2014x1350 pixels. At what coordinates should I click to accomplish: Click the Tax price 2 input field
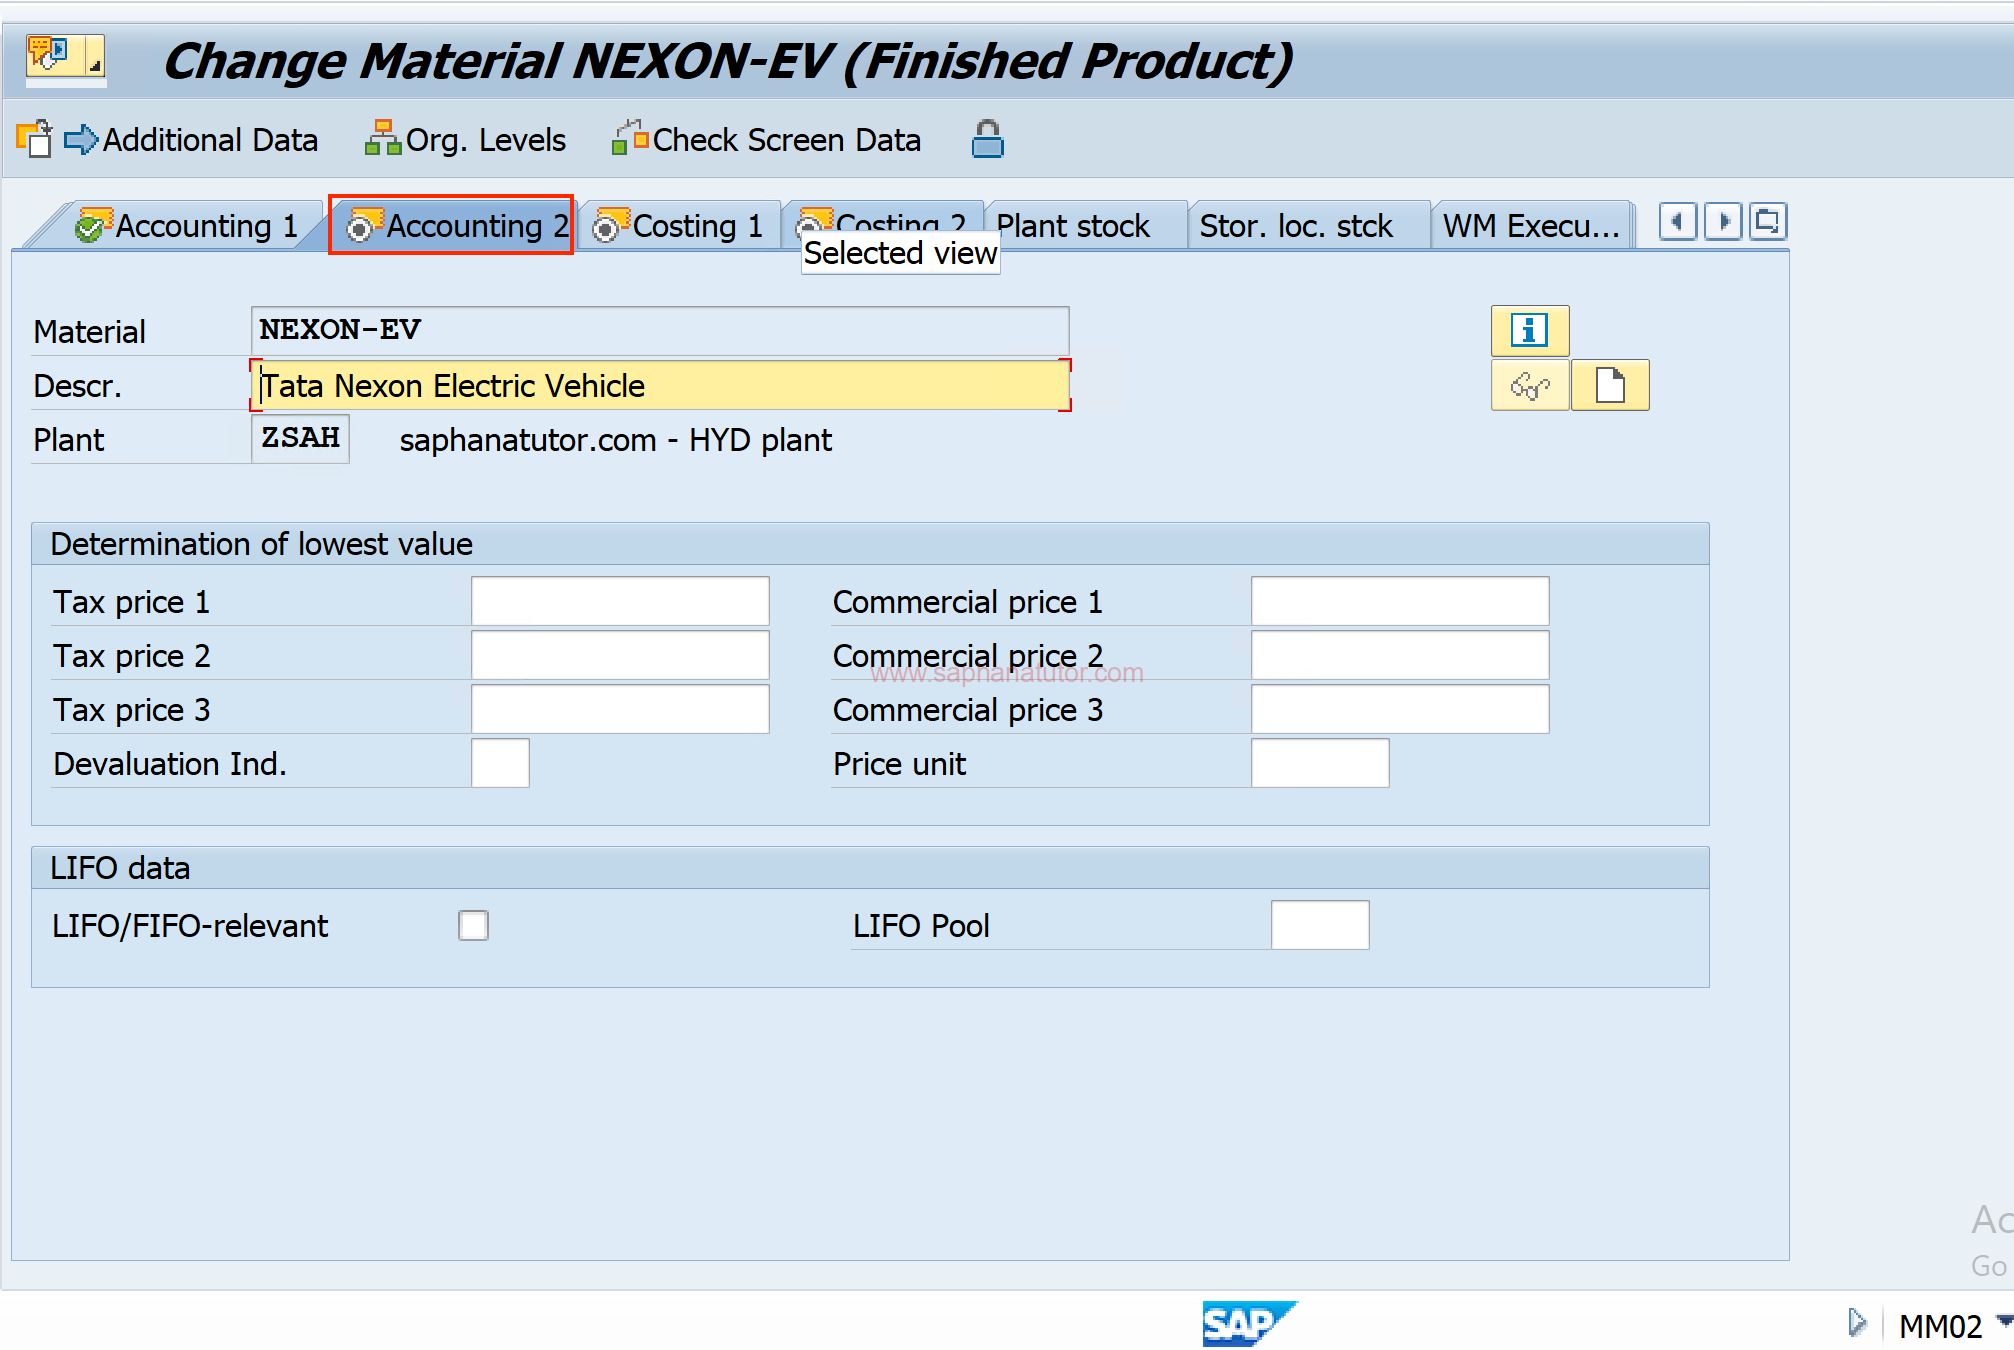[x=620, y=655]
